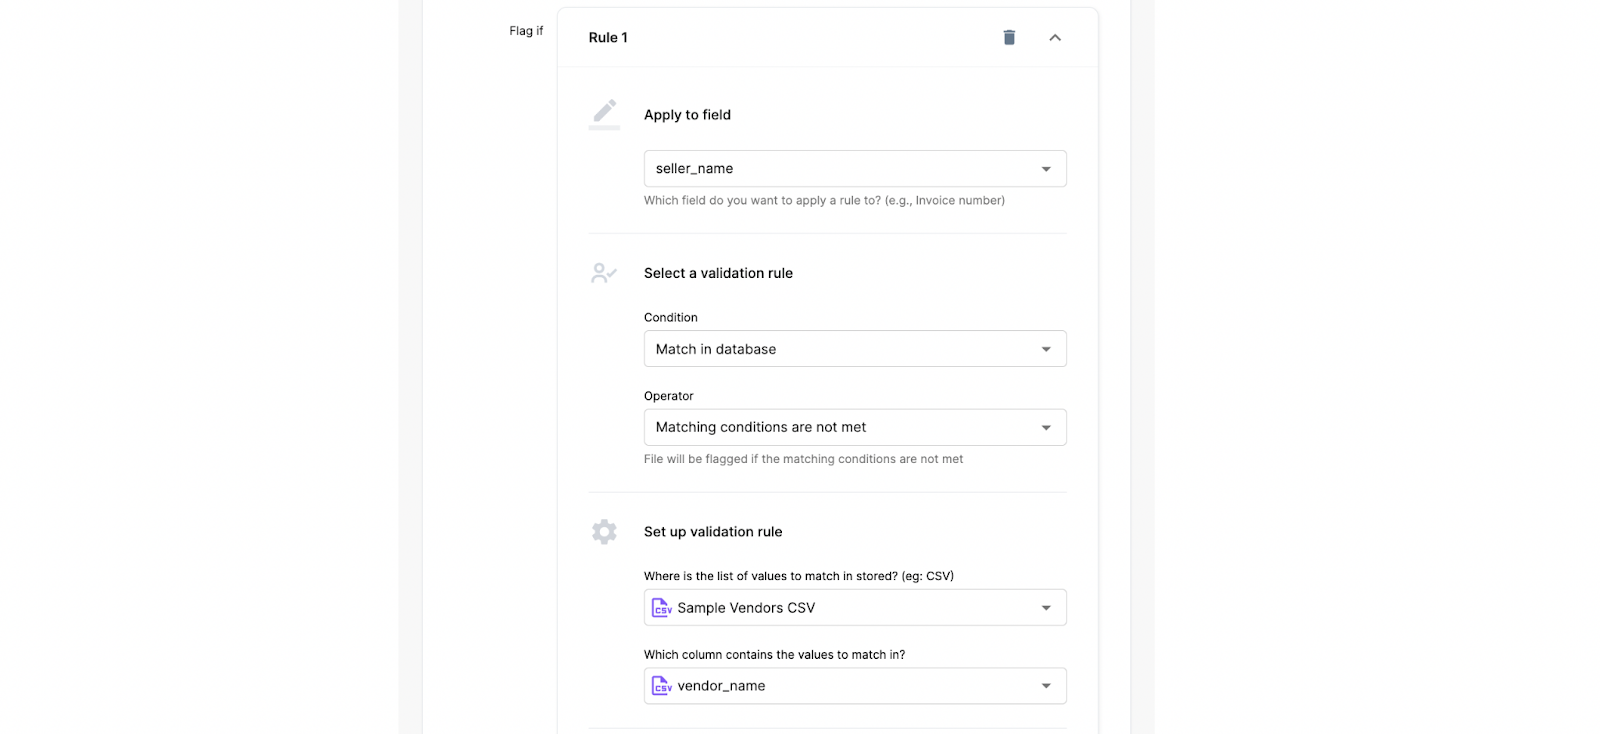Screen dimensions: 1600x734
Task: Click CSV file icon in Sample Vendors field
Action: tap(661, 608)
